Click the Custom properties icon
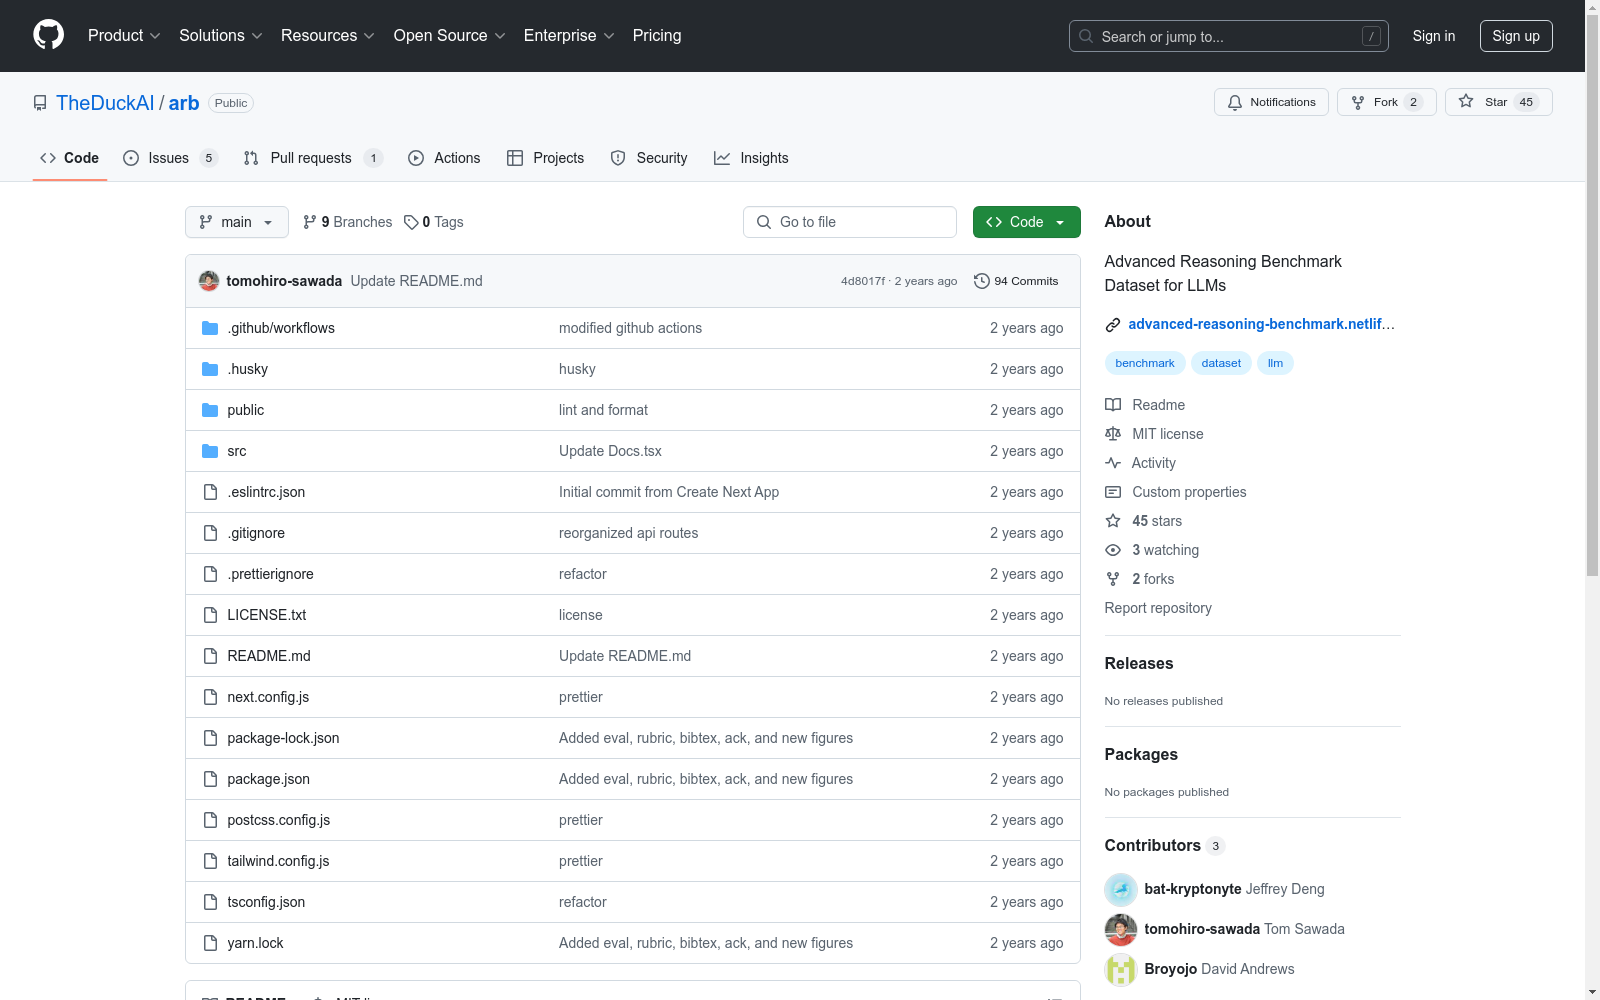 pos(1113,492)
